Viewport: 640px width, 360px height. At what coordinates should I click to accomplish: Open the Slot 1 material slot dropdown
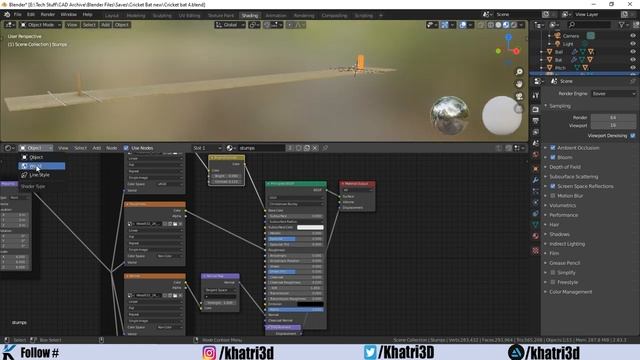tap(207, 148)
